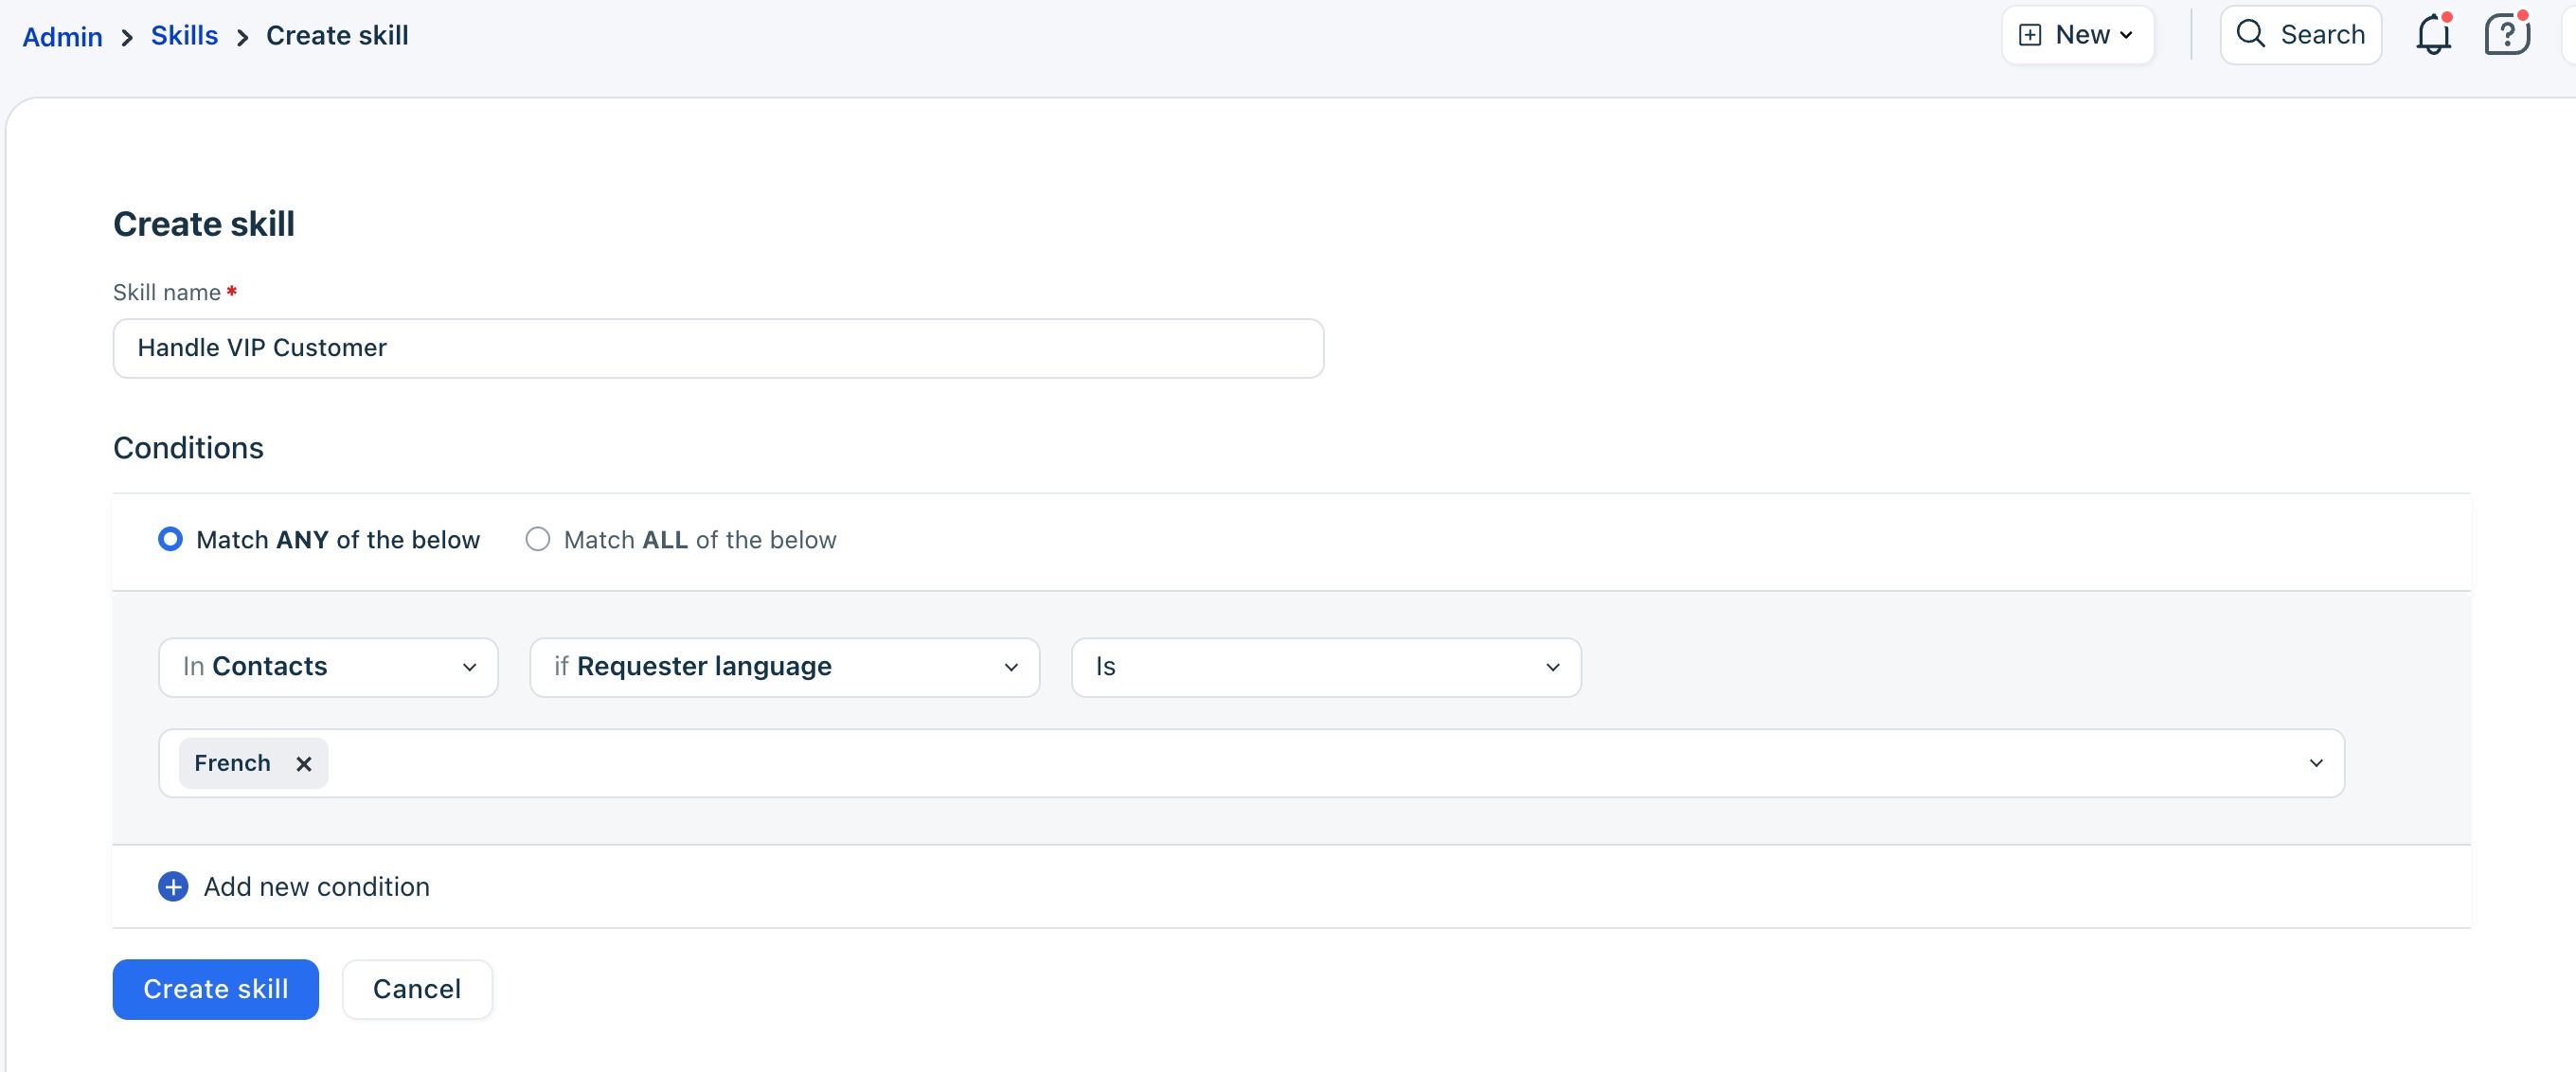Navigate to Skills breadcrumb link
Screen dimensions: 2576x1072
click(184, 36)
